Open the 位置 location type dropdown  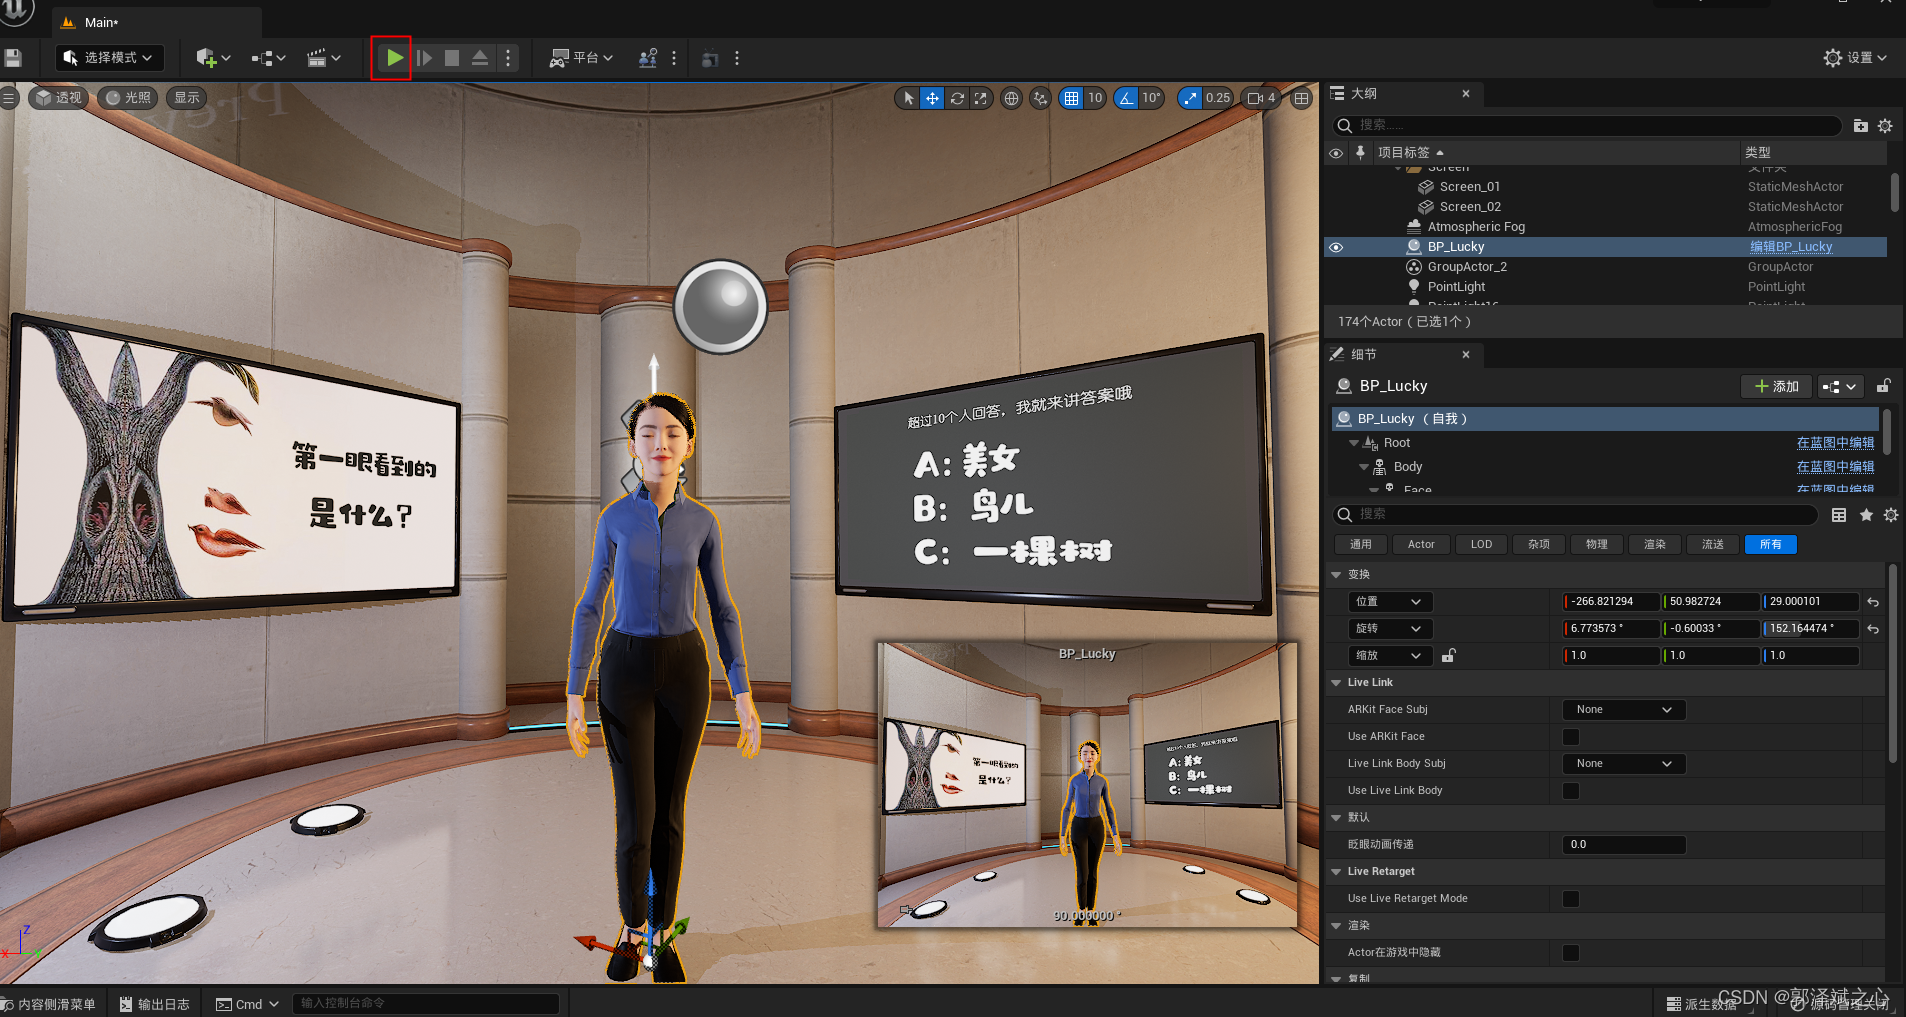pos(1390,602)
